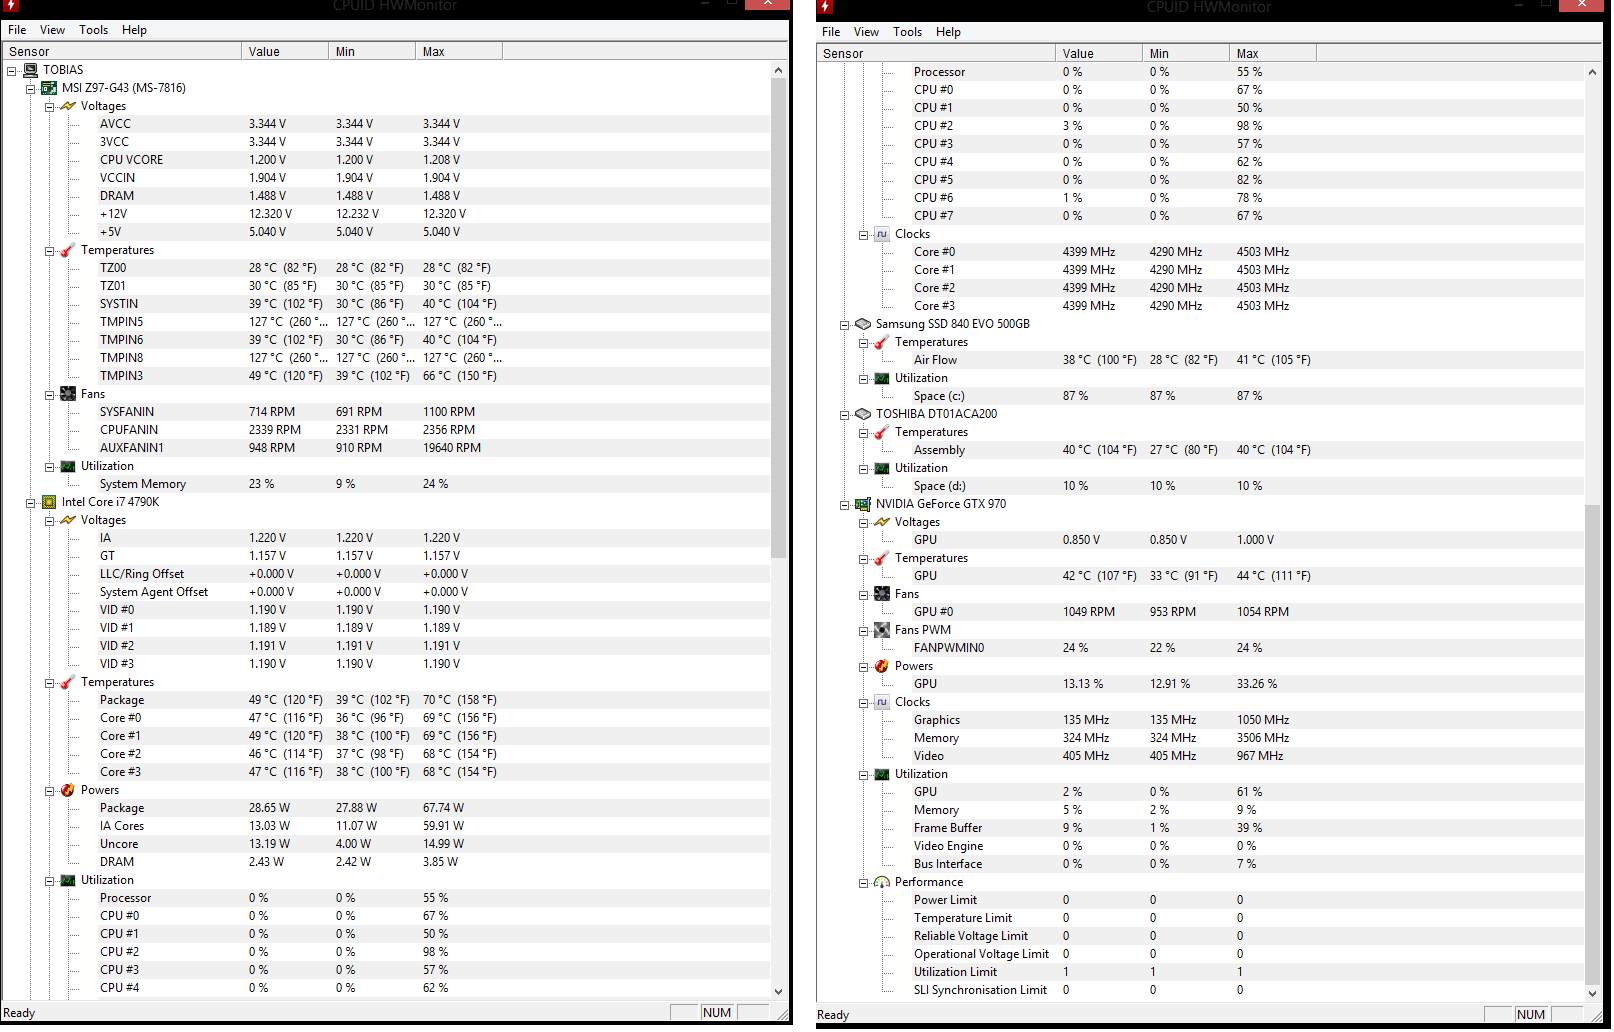Click the motherboard Fans icon

tap(68, 394)
